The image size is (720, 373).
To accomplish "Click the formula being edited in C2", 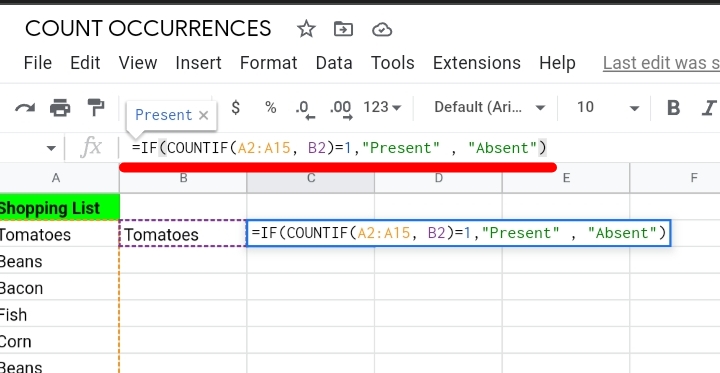I will 458,233.
